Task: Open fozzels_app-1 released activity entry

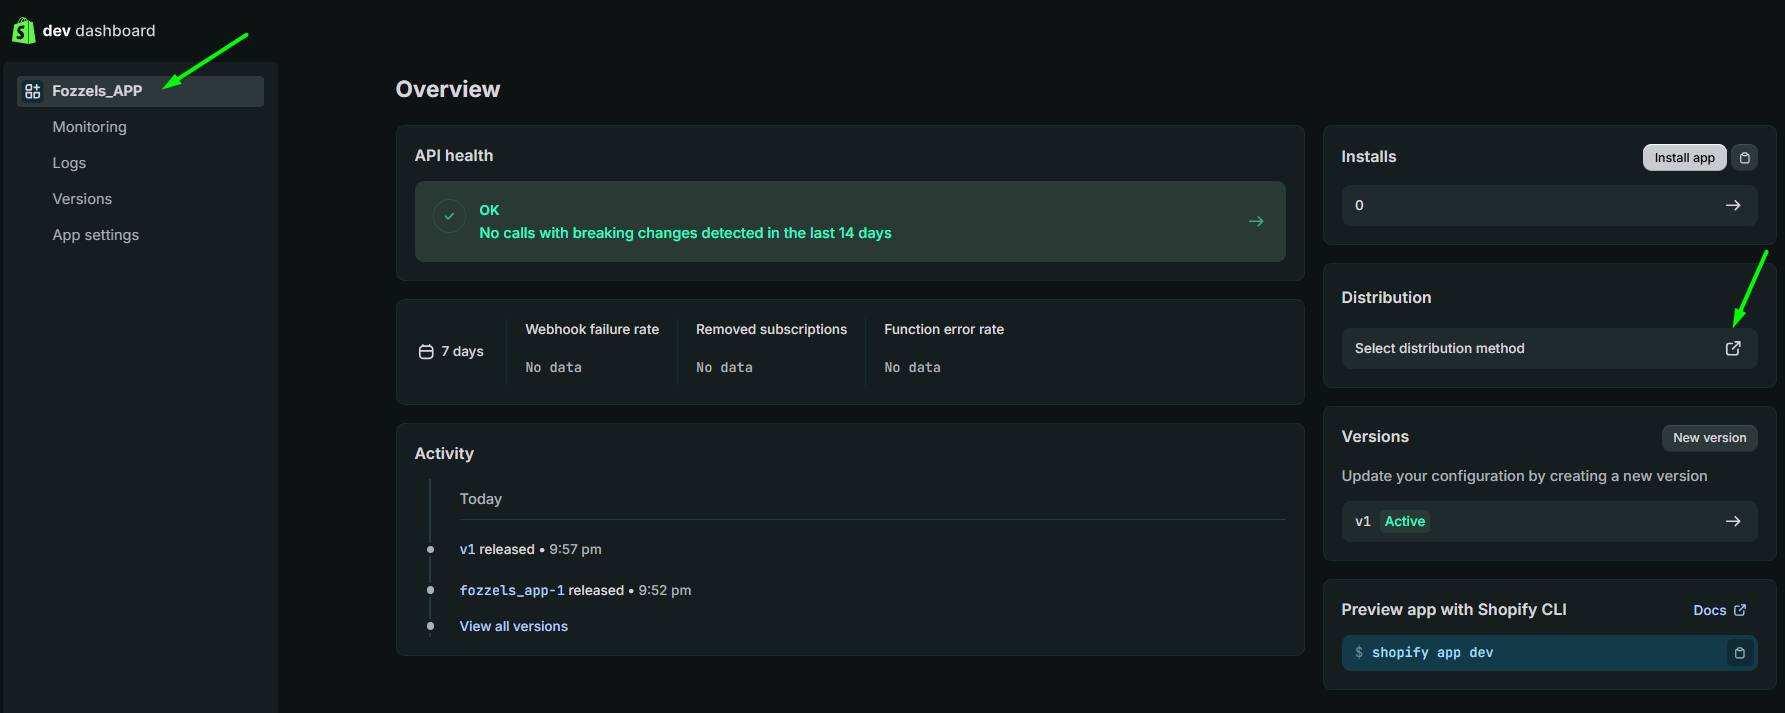Action: pos(575,590)
